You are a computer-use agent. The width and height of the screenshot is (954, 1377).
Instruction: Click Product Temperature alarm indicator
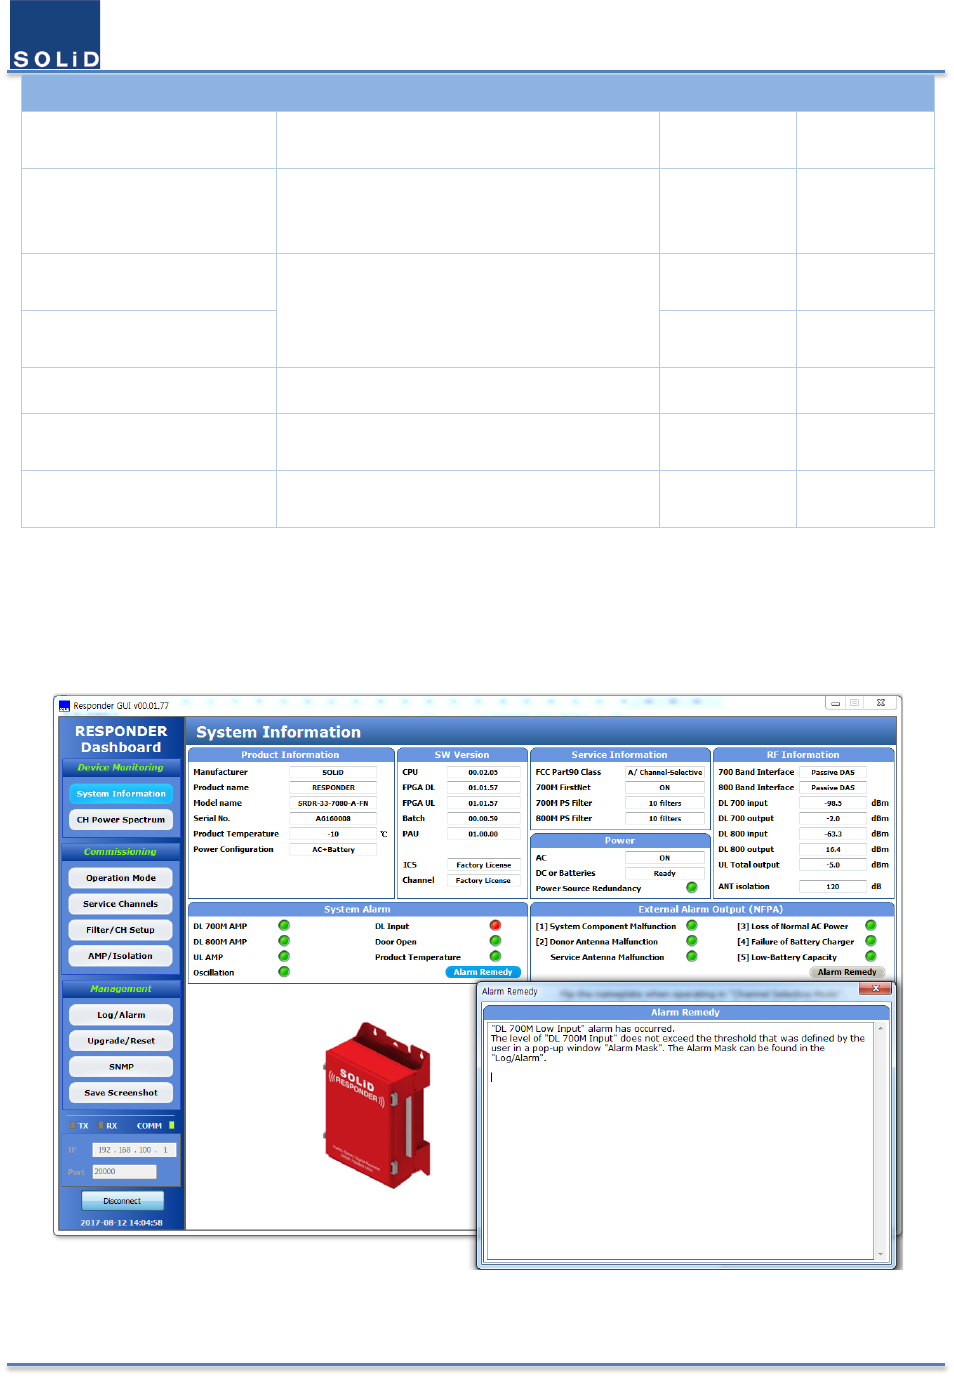click(495, 957)
